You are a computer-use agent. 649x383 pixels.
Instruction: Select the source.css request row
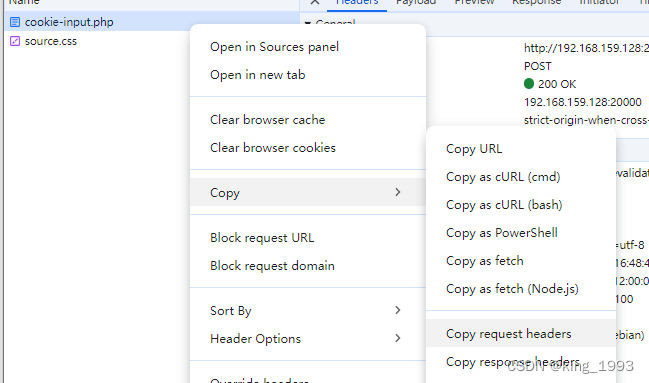point(152,41)
